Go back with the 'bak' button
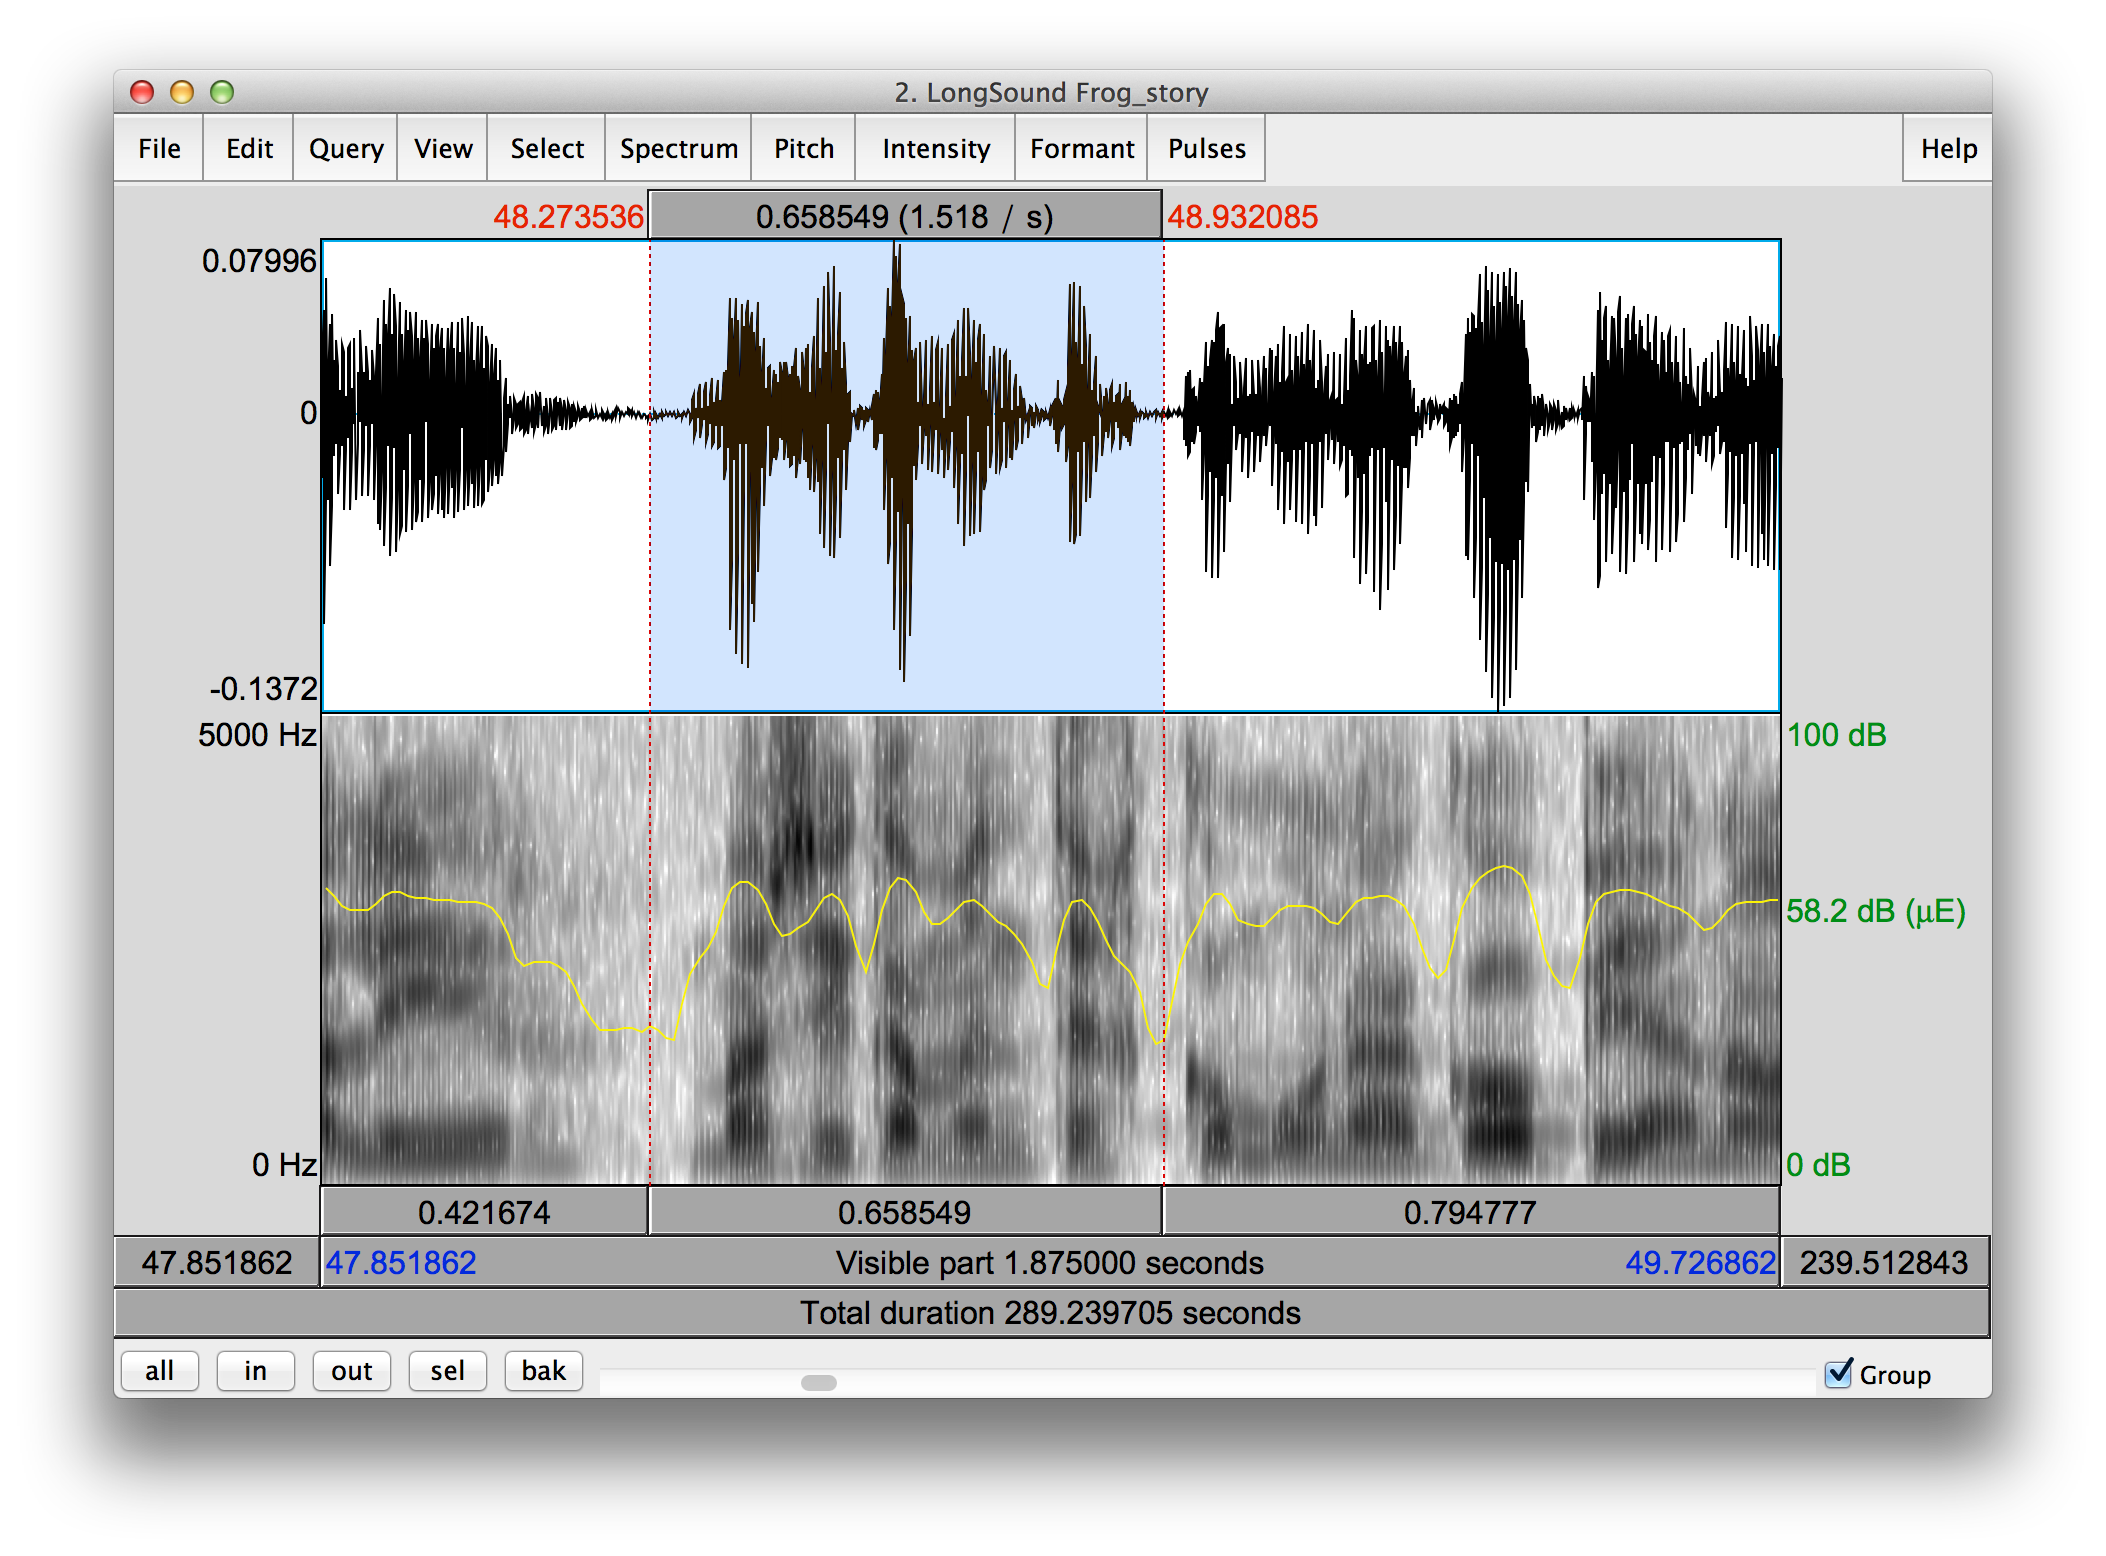The height and width of the screenshot is (1556, 2106). [x=544, y=1370]
